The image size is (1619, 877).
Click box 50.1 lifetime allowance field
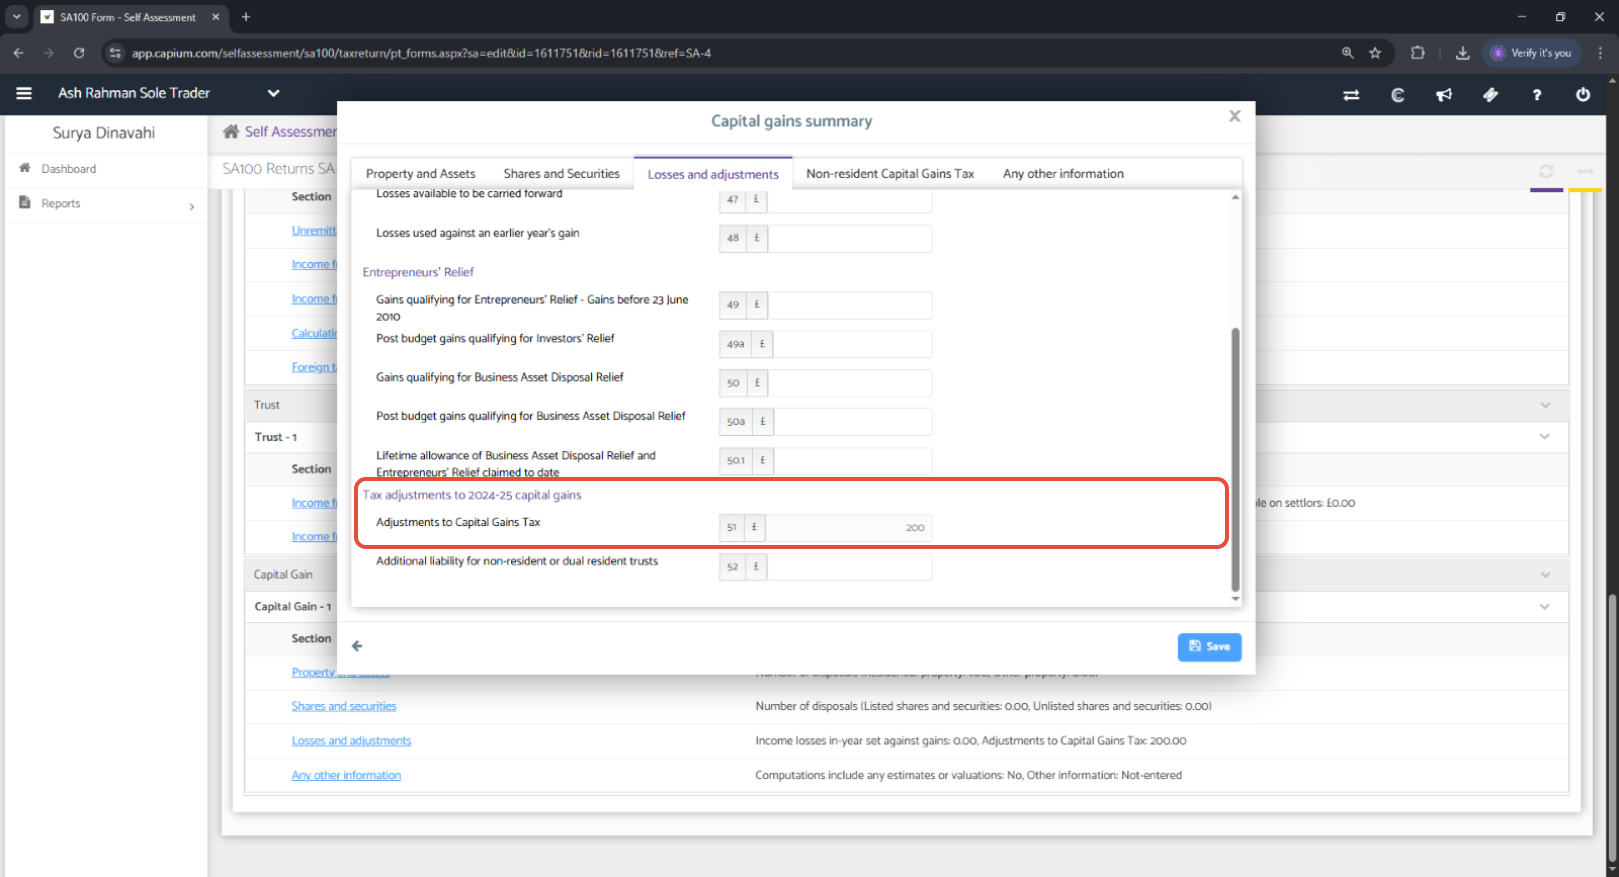coord(852,461)
